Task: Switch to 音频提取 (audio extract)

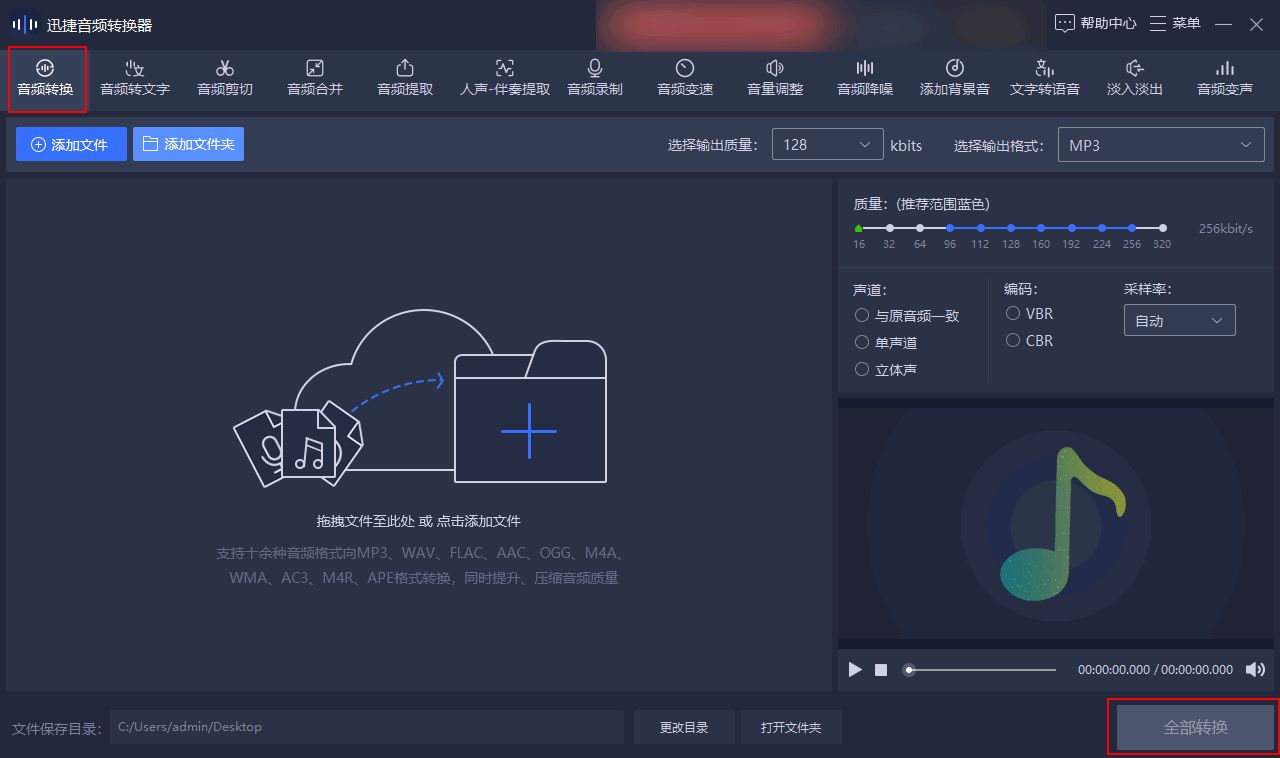Action: (404, 78)
